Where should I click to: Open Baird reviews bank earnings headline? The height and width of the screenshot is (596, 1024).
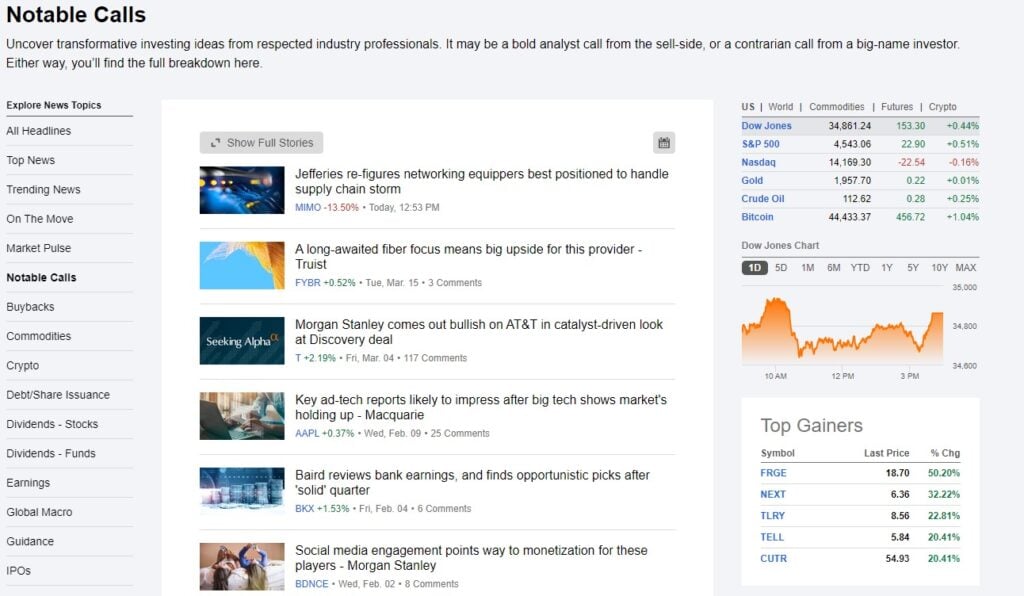tap(472, 482)
